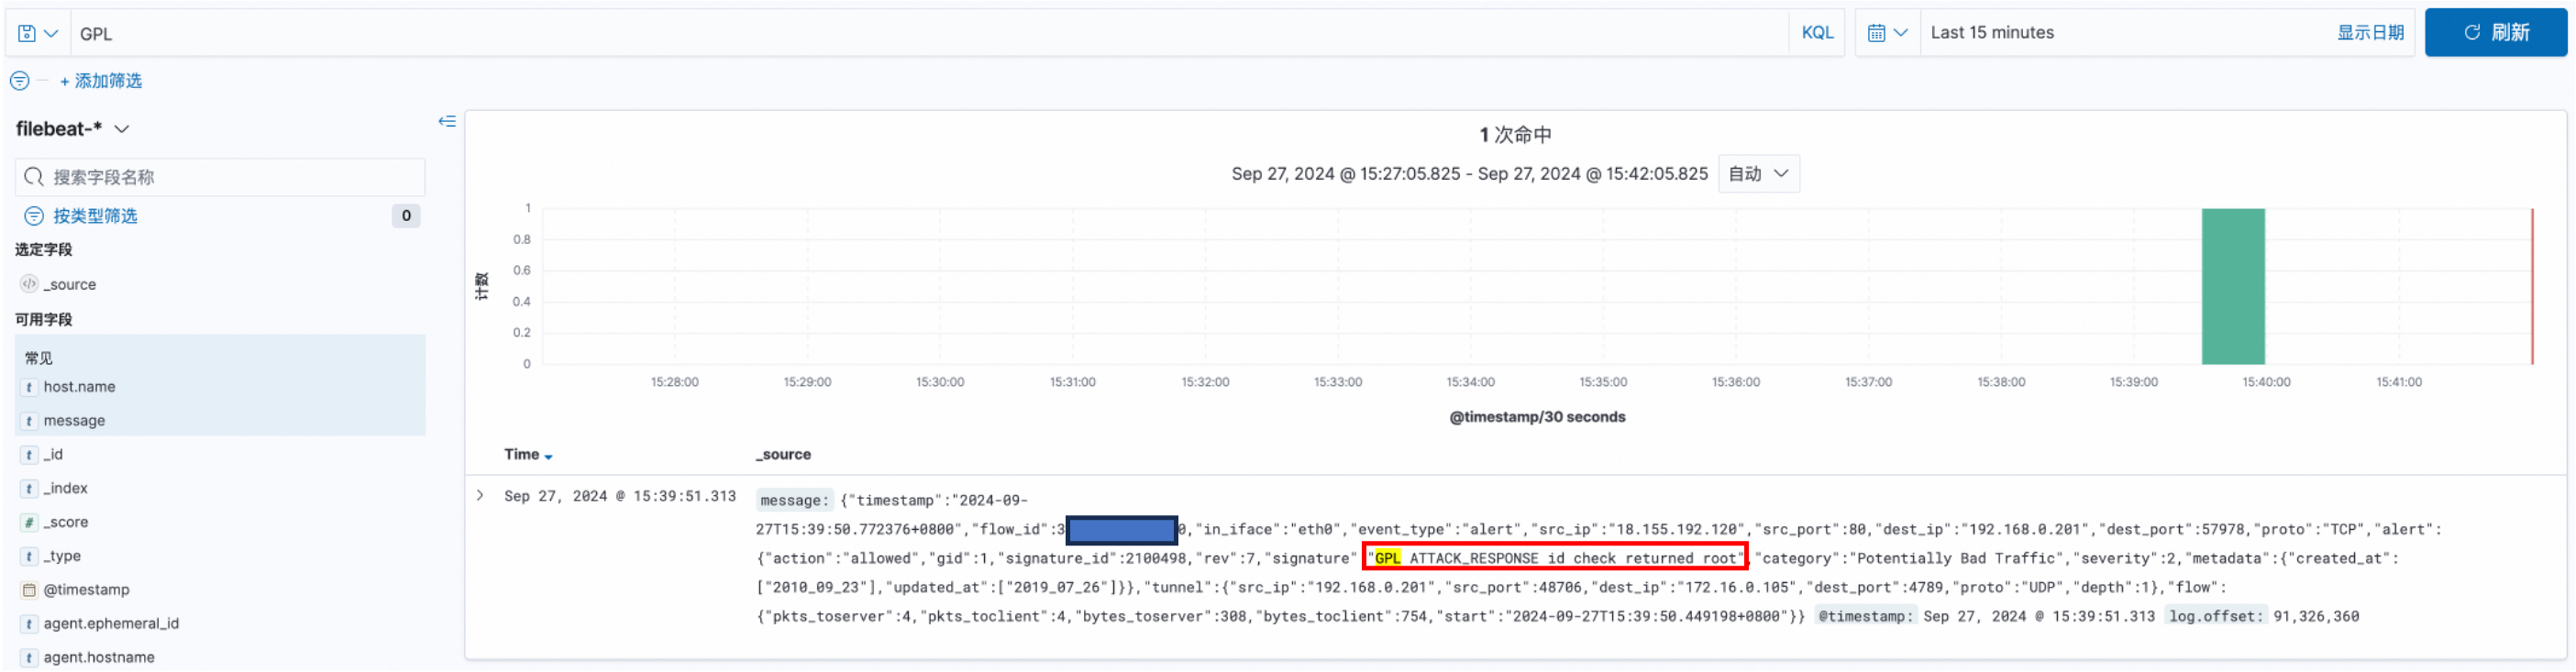Click the green histogram bar near 15:40:00
The width and height of the screenshot is (2576, 672).
[2232, 286]
